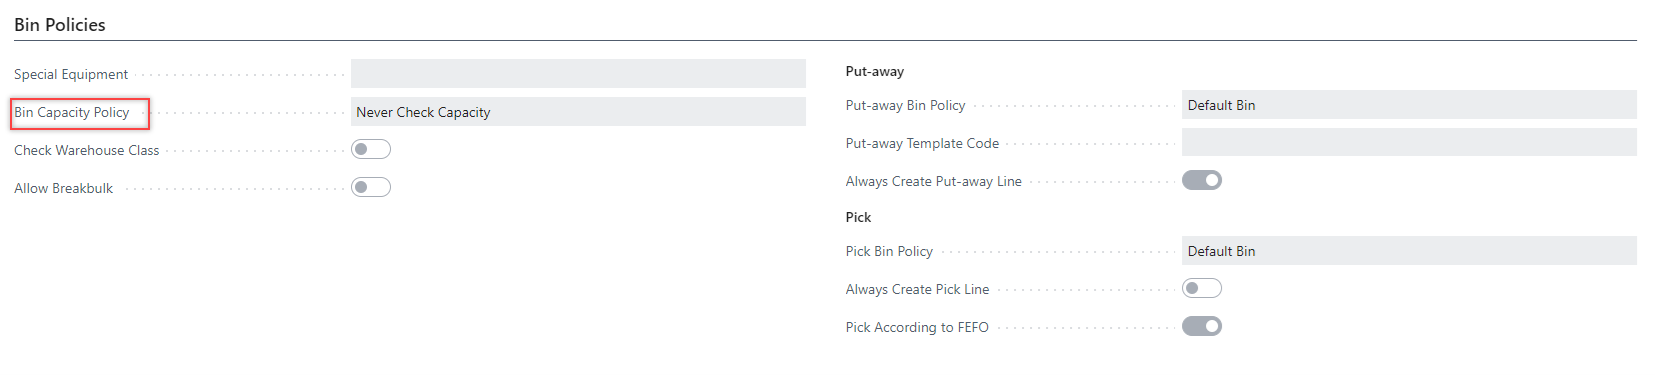
Task: Click the Pick Bin Policy label
Action: [x=889, y=252]
